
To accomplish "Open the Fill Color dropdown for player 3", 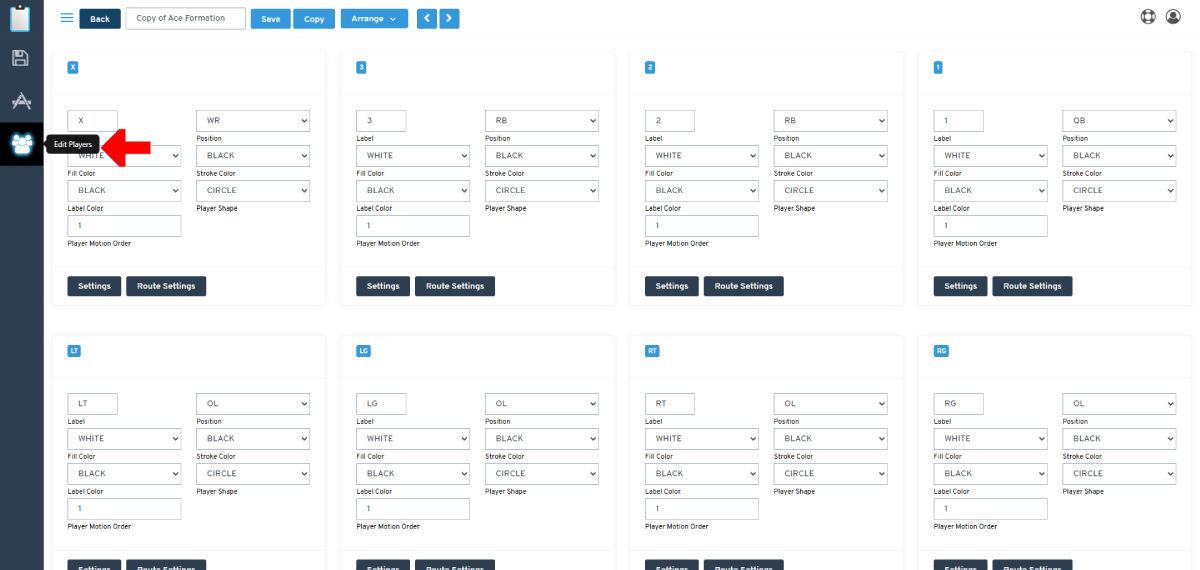I will tap(413, 156).
